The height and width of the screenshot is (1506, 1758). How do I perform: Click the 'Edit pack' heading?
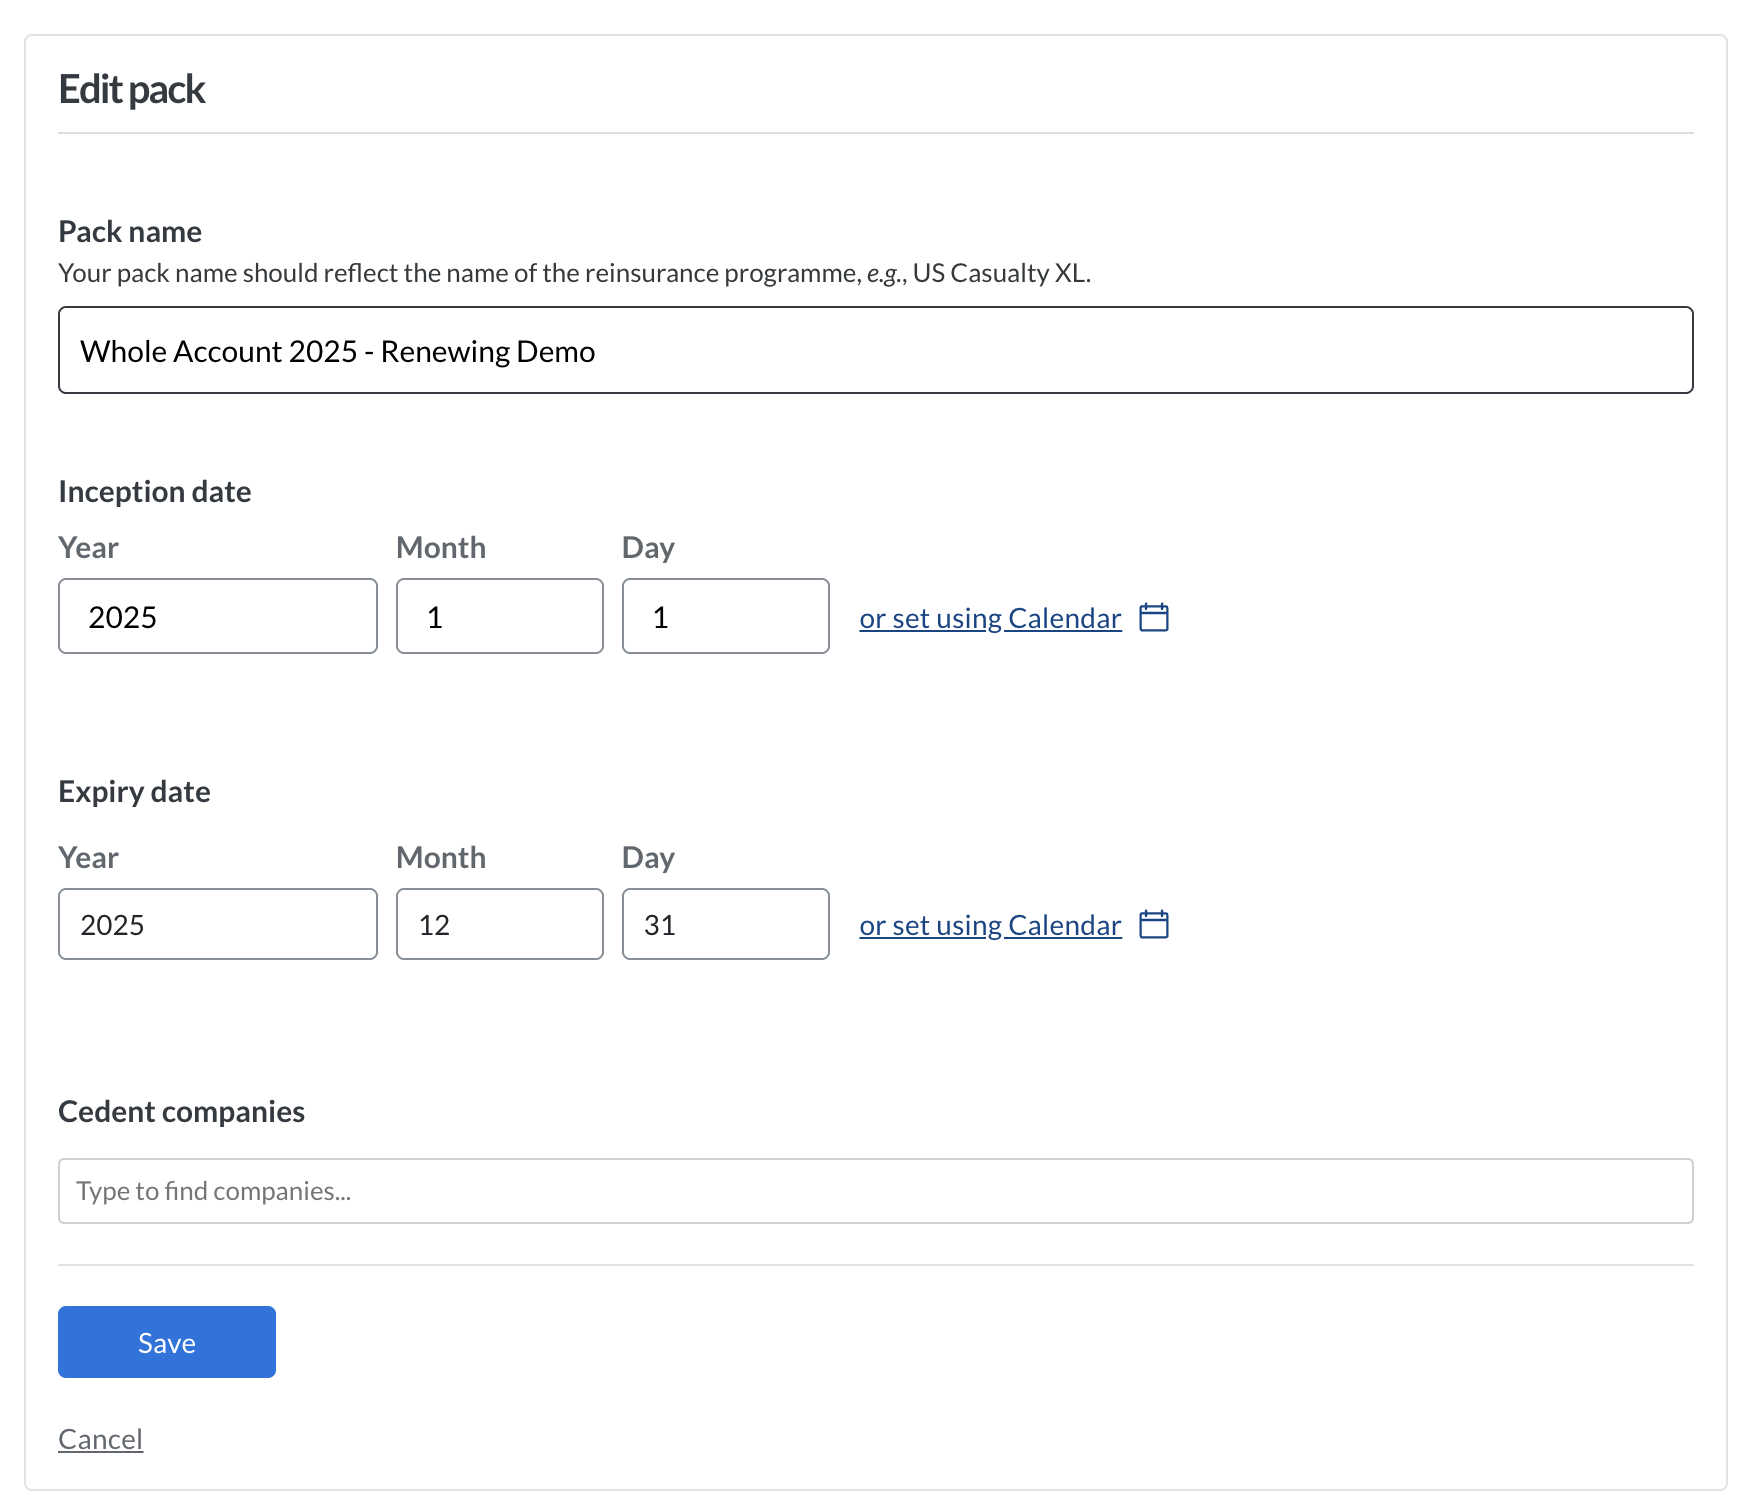pos(132,90)
